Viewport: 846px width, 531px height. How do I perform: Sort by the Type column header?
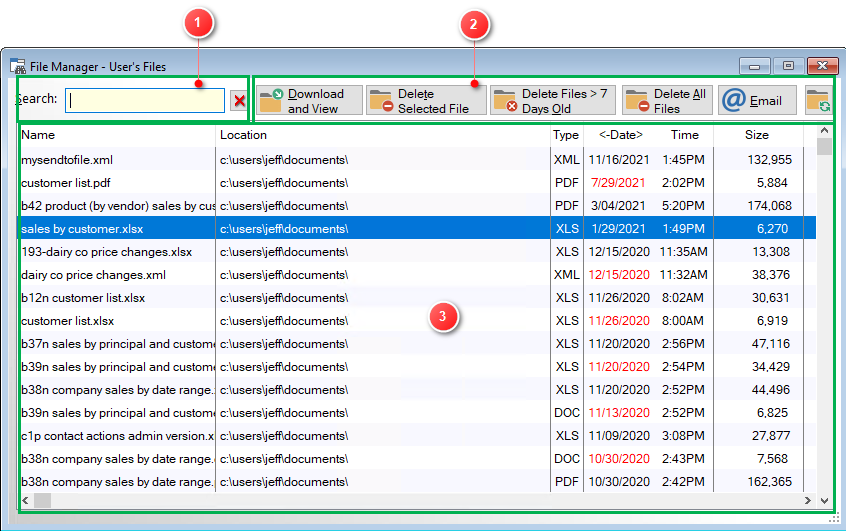(x=566, y=135)
